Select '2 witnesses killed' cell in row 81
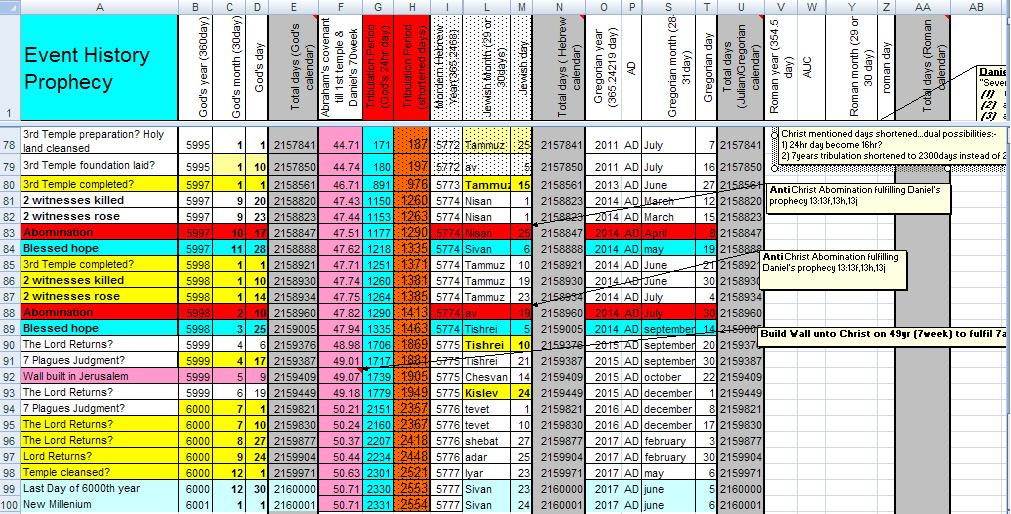1011x514 pixels. click(99, 200)
